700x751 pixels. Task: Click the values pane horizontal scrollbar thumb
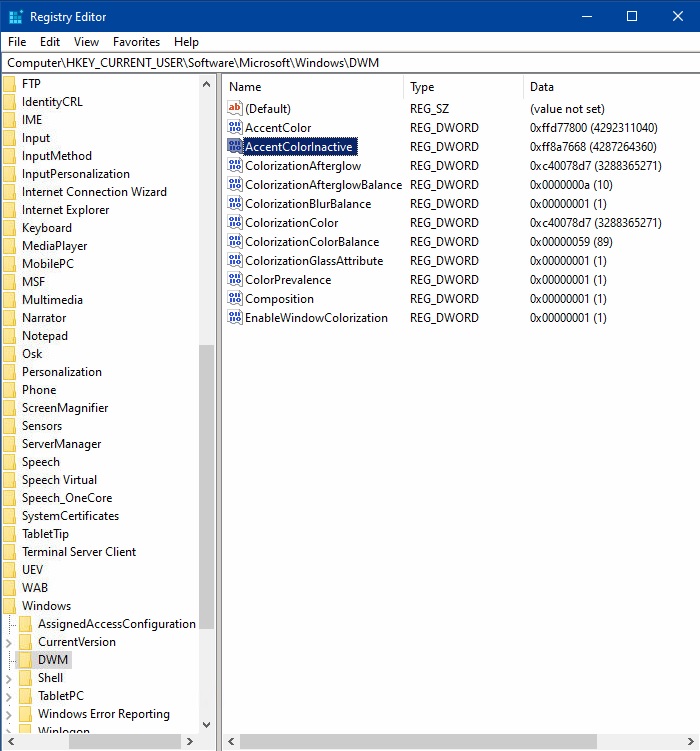click(418, 741)
